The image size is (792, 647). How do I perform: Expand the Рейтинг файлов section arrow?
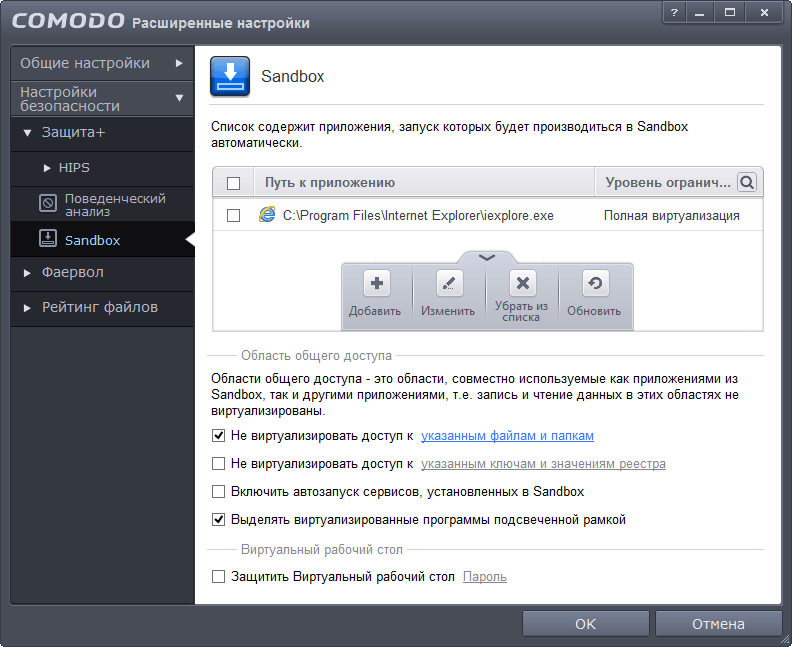(27, 308)
